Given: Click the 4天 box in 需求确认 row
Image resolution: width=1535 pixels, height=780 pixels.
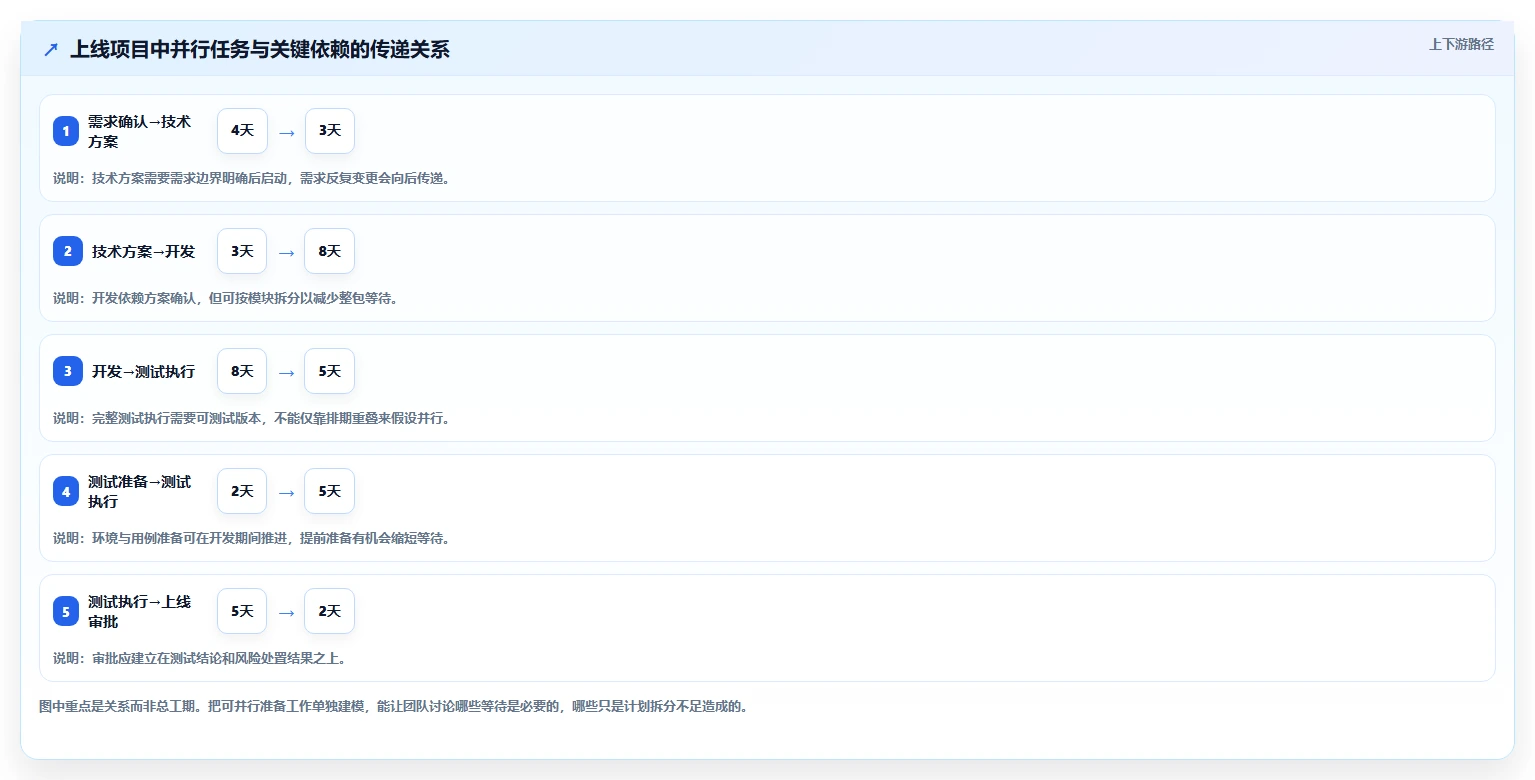Looking at the screenshot, I should 242,131.
